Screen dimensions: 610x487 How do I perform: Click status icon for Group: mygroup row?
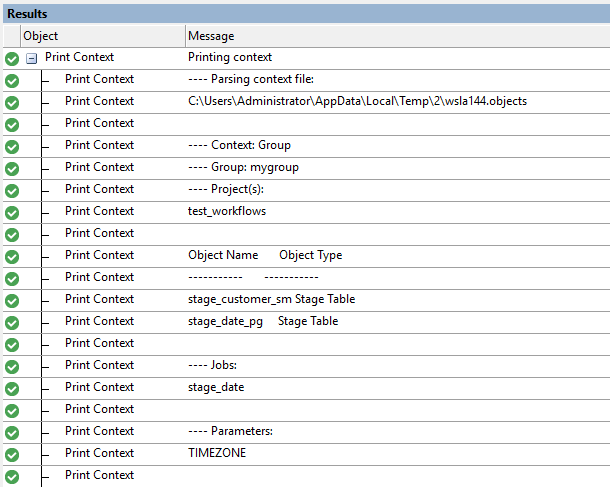click(12, 168)
